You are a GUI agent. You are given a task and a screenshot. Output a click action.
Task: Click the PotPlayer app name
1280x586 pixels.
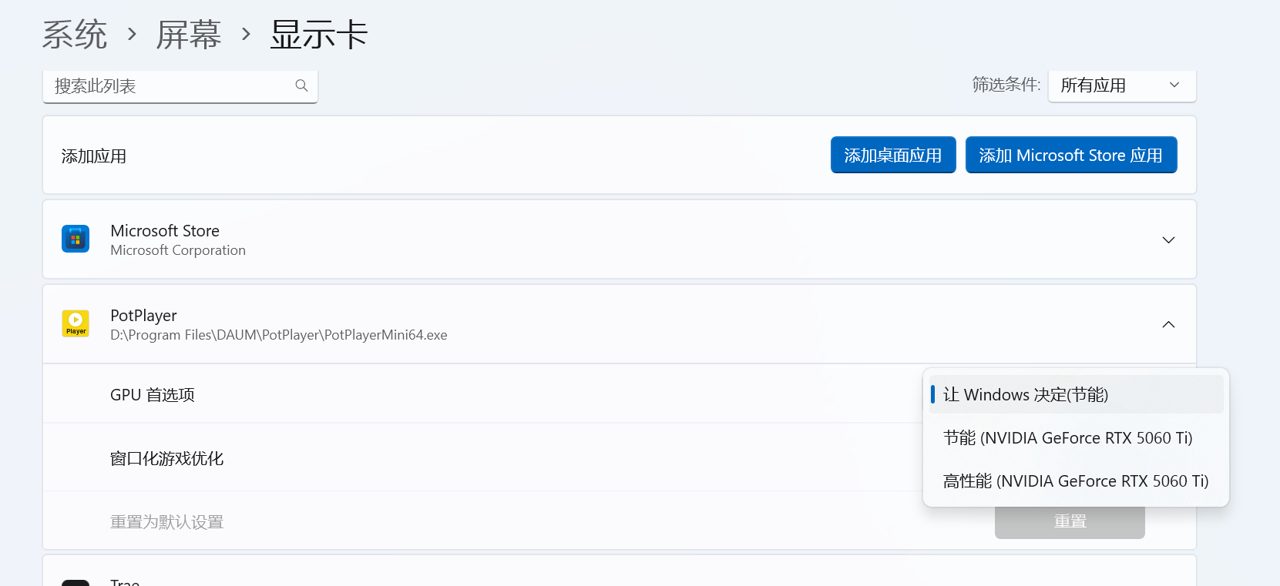[144, 315]
